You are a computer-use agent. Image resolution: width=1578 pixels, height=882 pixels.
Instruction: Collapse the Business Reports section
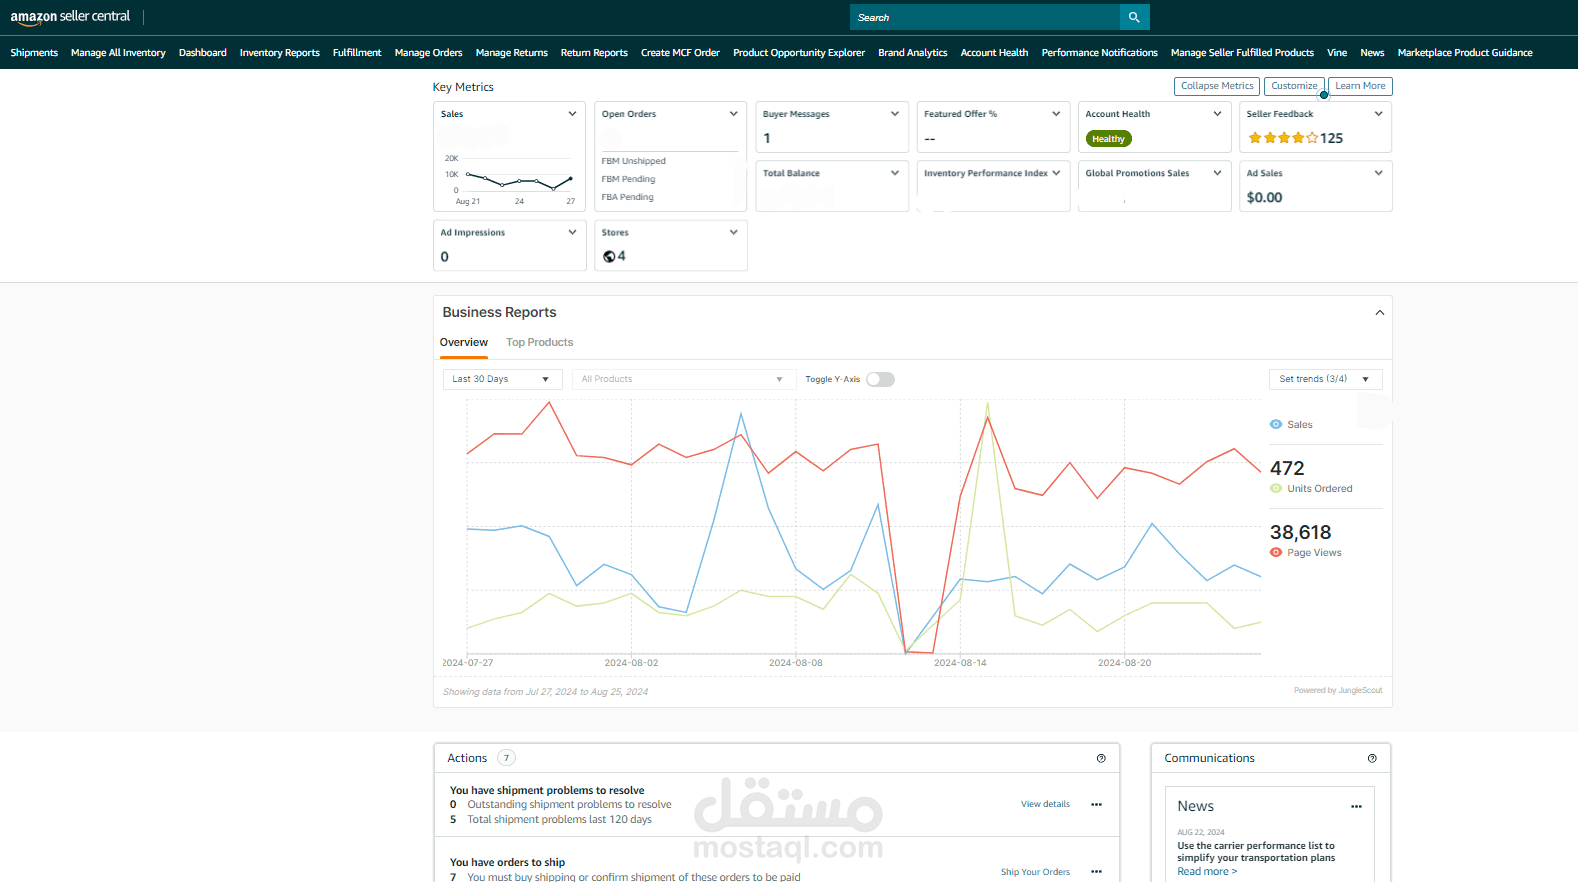(x=1379, y=313)
